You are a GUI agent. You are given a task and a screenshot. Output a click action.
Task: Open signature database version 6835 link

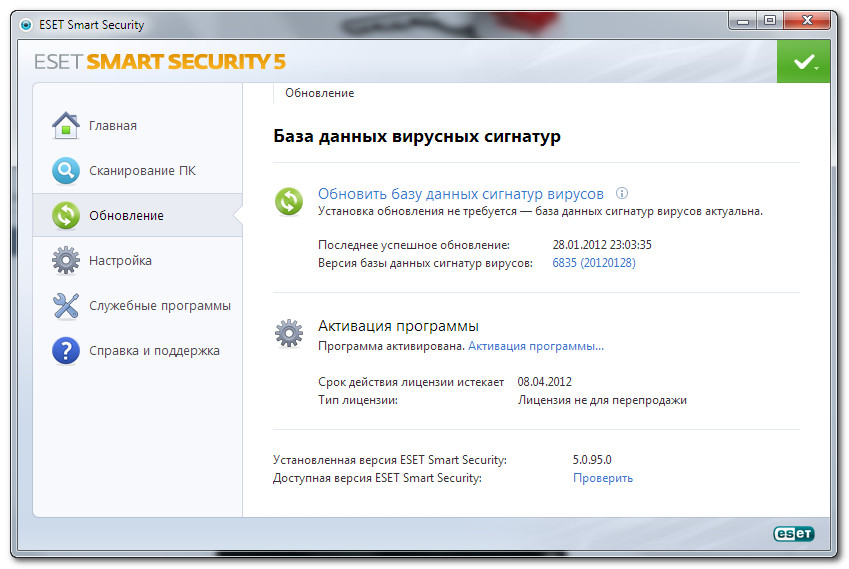tap(594, 263)
